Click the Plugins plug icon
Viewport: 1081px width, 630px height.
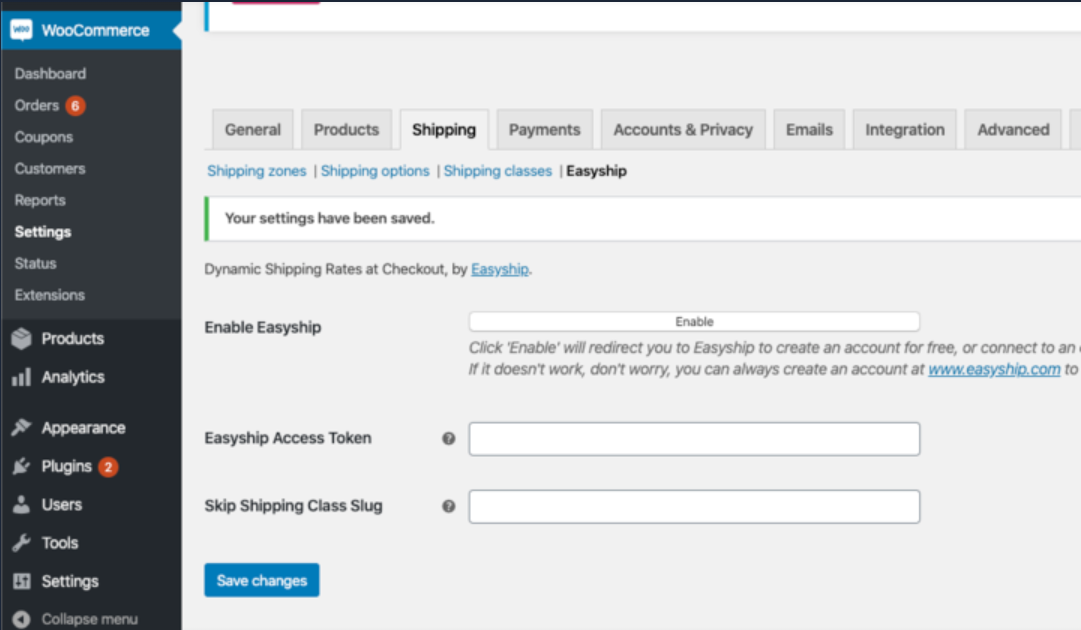21,466
